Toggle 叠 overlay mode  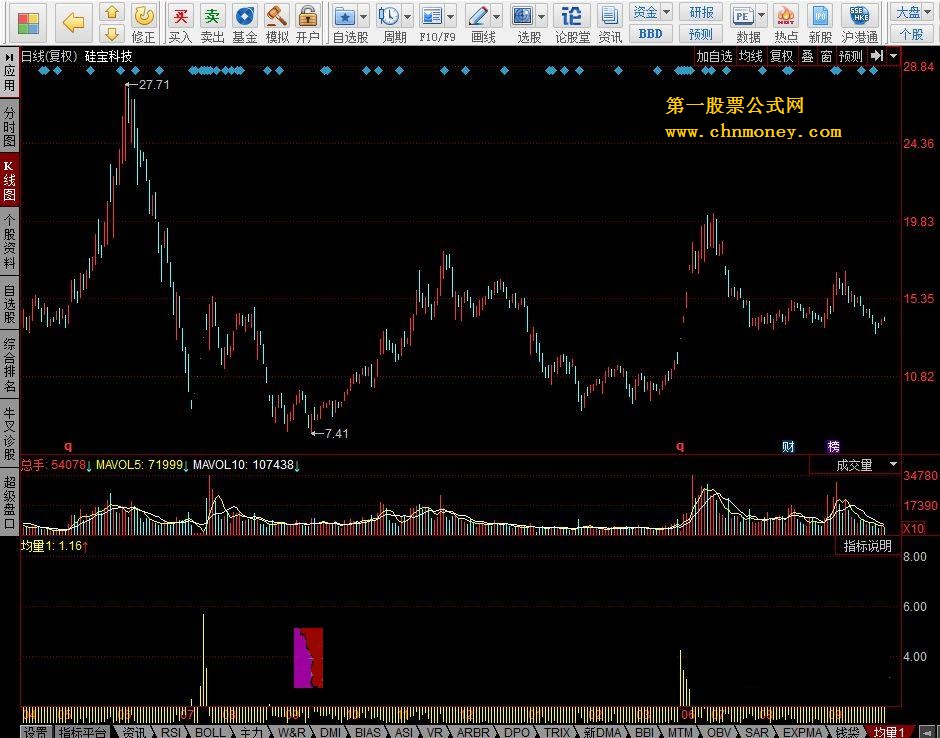807,56
